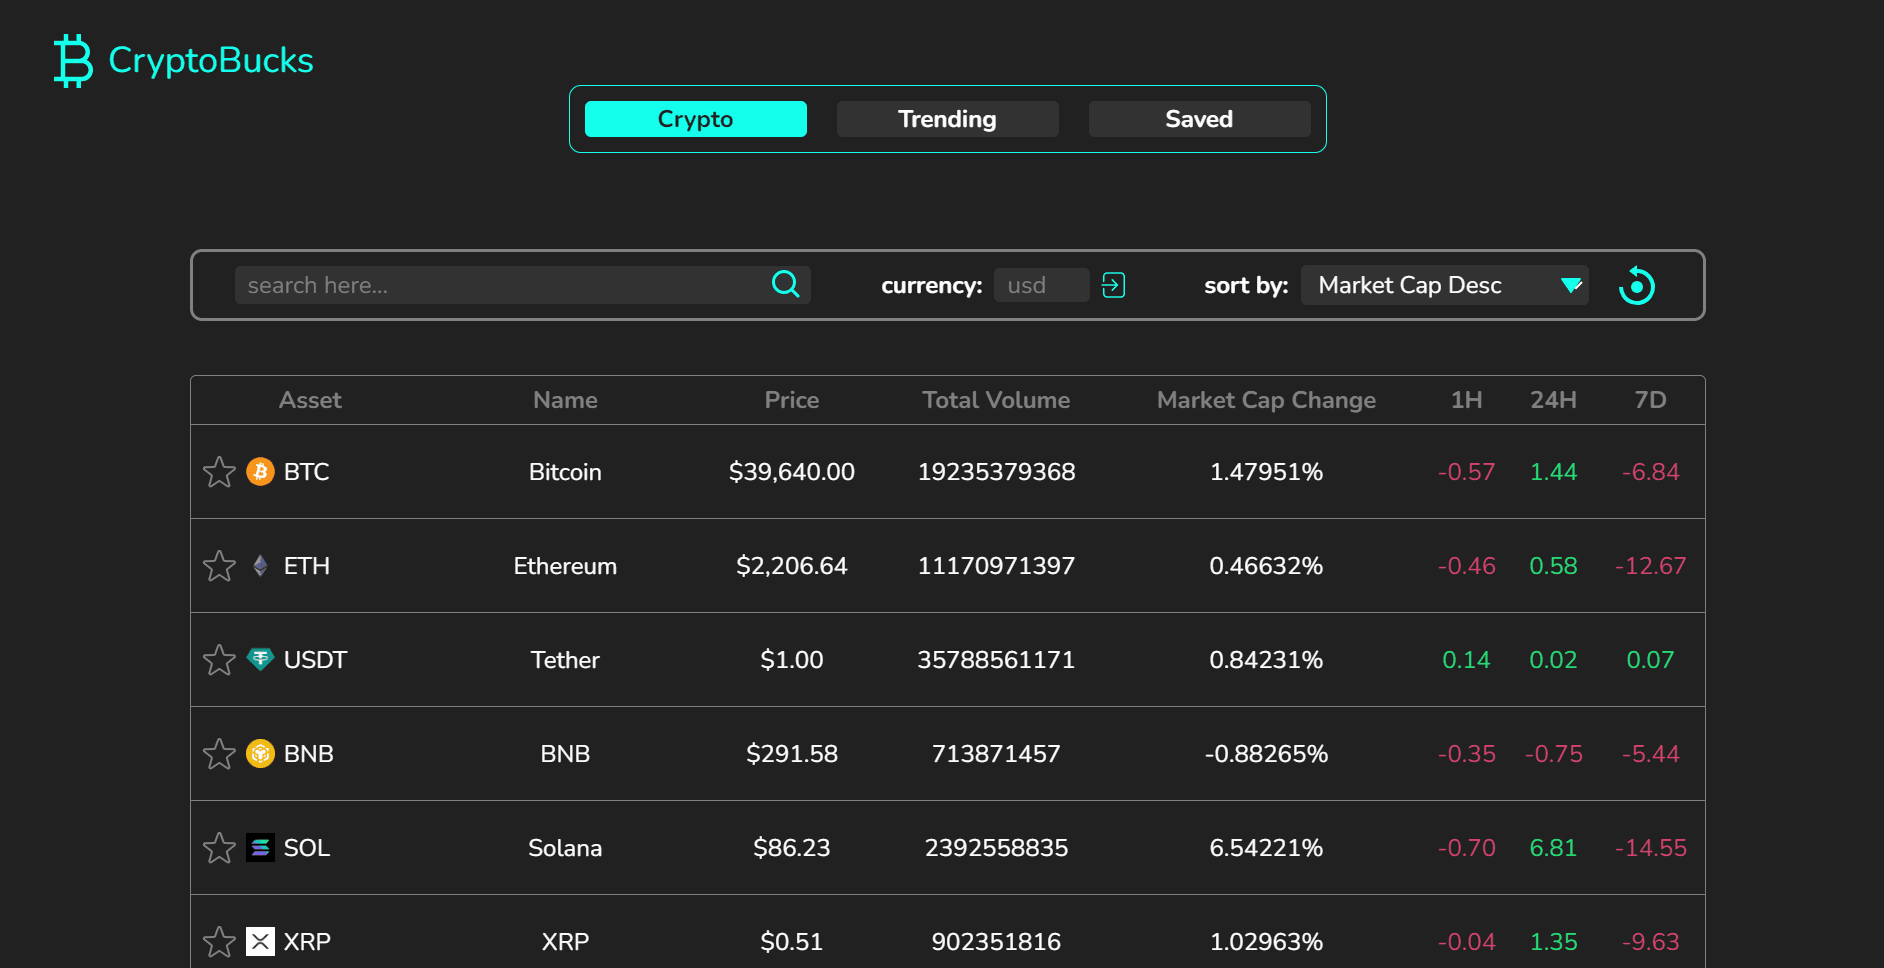Click the BTC asset symbol
Image resolution: width=1884 pixels, height=968 pixels.
(306, 472)
